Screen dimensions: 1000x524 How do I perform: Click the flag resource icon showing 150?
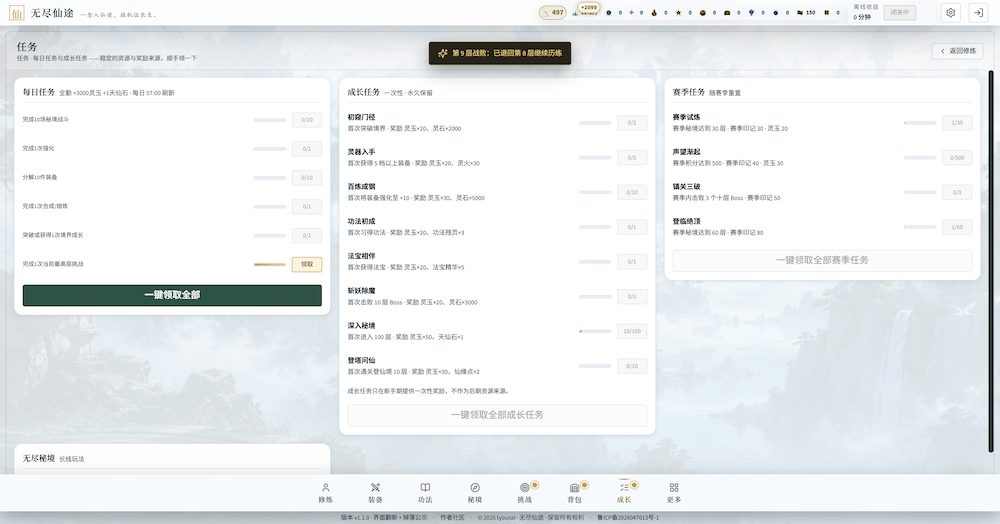(x=800, y=13)
